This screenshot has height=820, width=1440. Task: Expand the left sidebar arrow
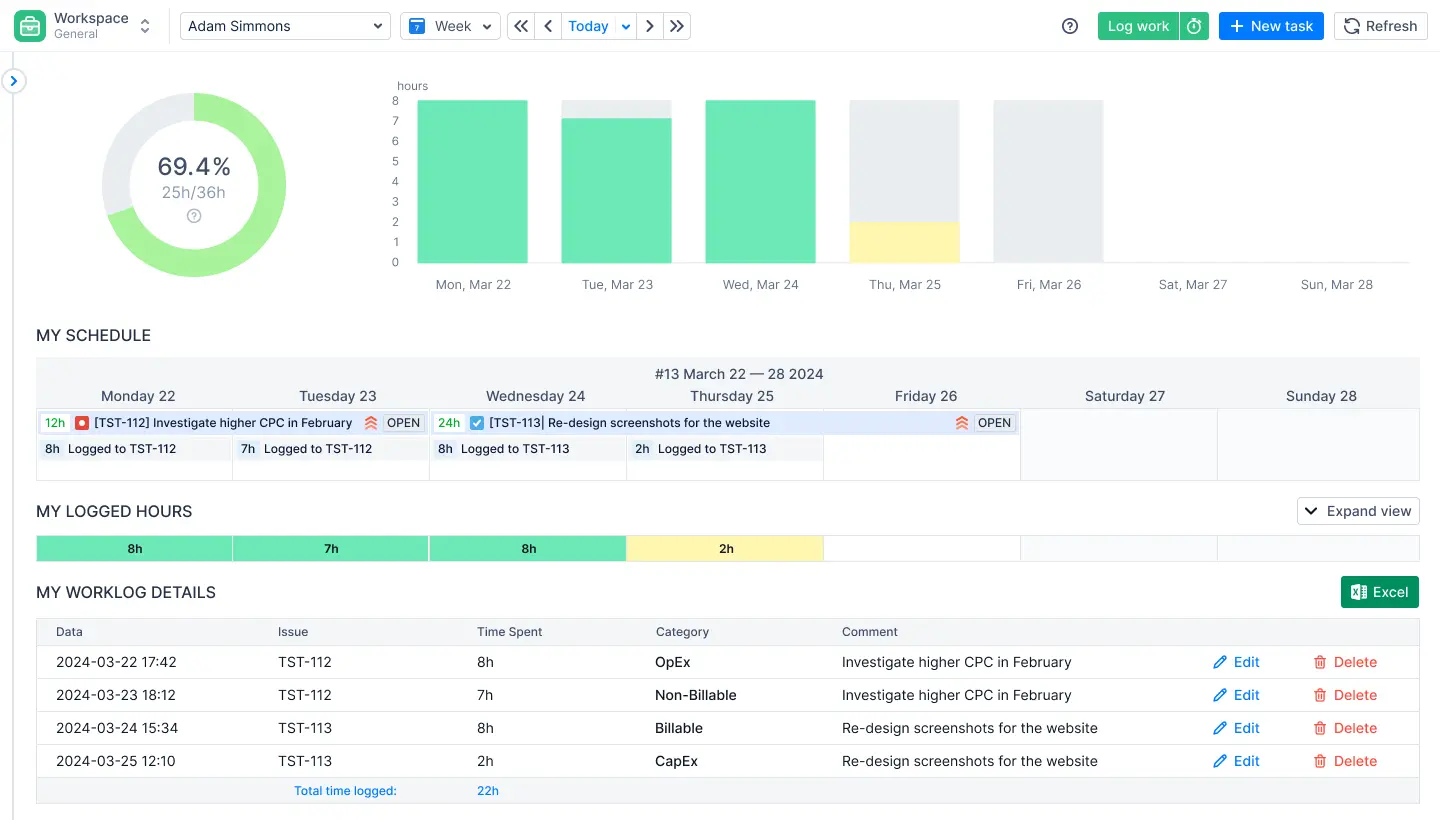[x=13, y=80]
